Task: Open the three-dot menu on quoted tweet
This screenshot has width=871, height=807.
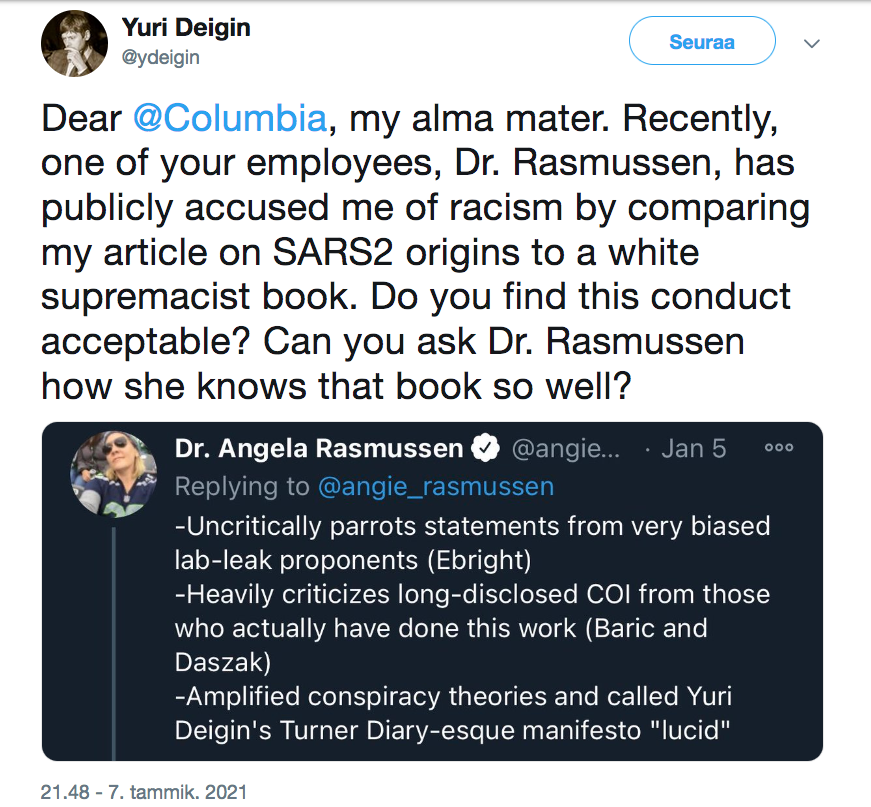Action: pos(779,448)
